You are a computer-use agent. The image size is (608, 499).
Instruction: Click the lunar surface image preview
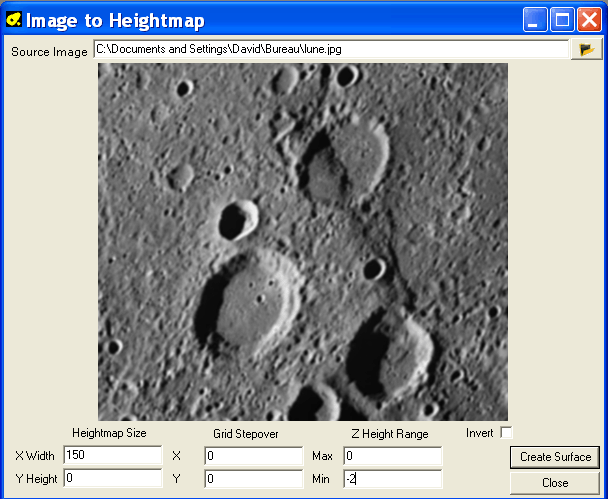[302, 241]
